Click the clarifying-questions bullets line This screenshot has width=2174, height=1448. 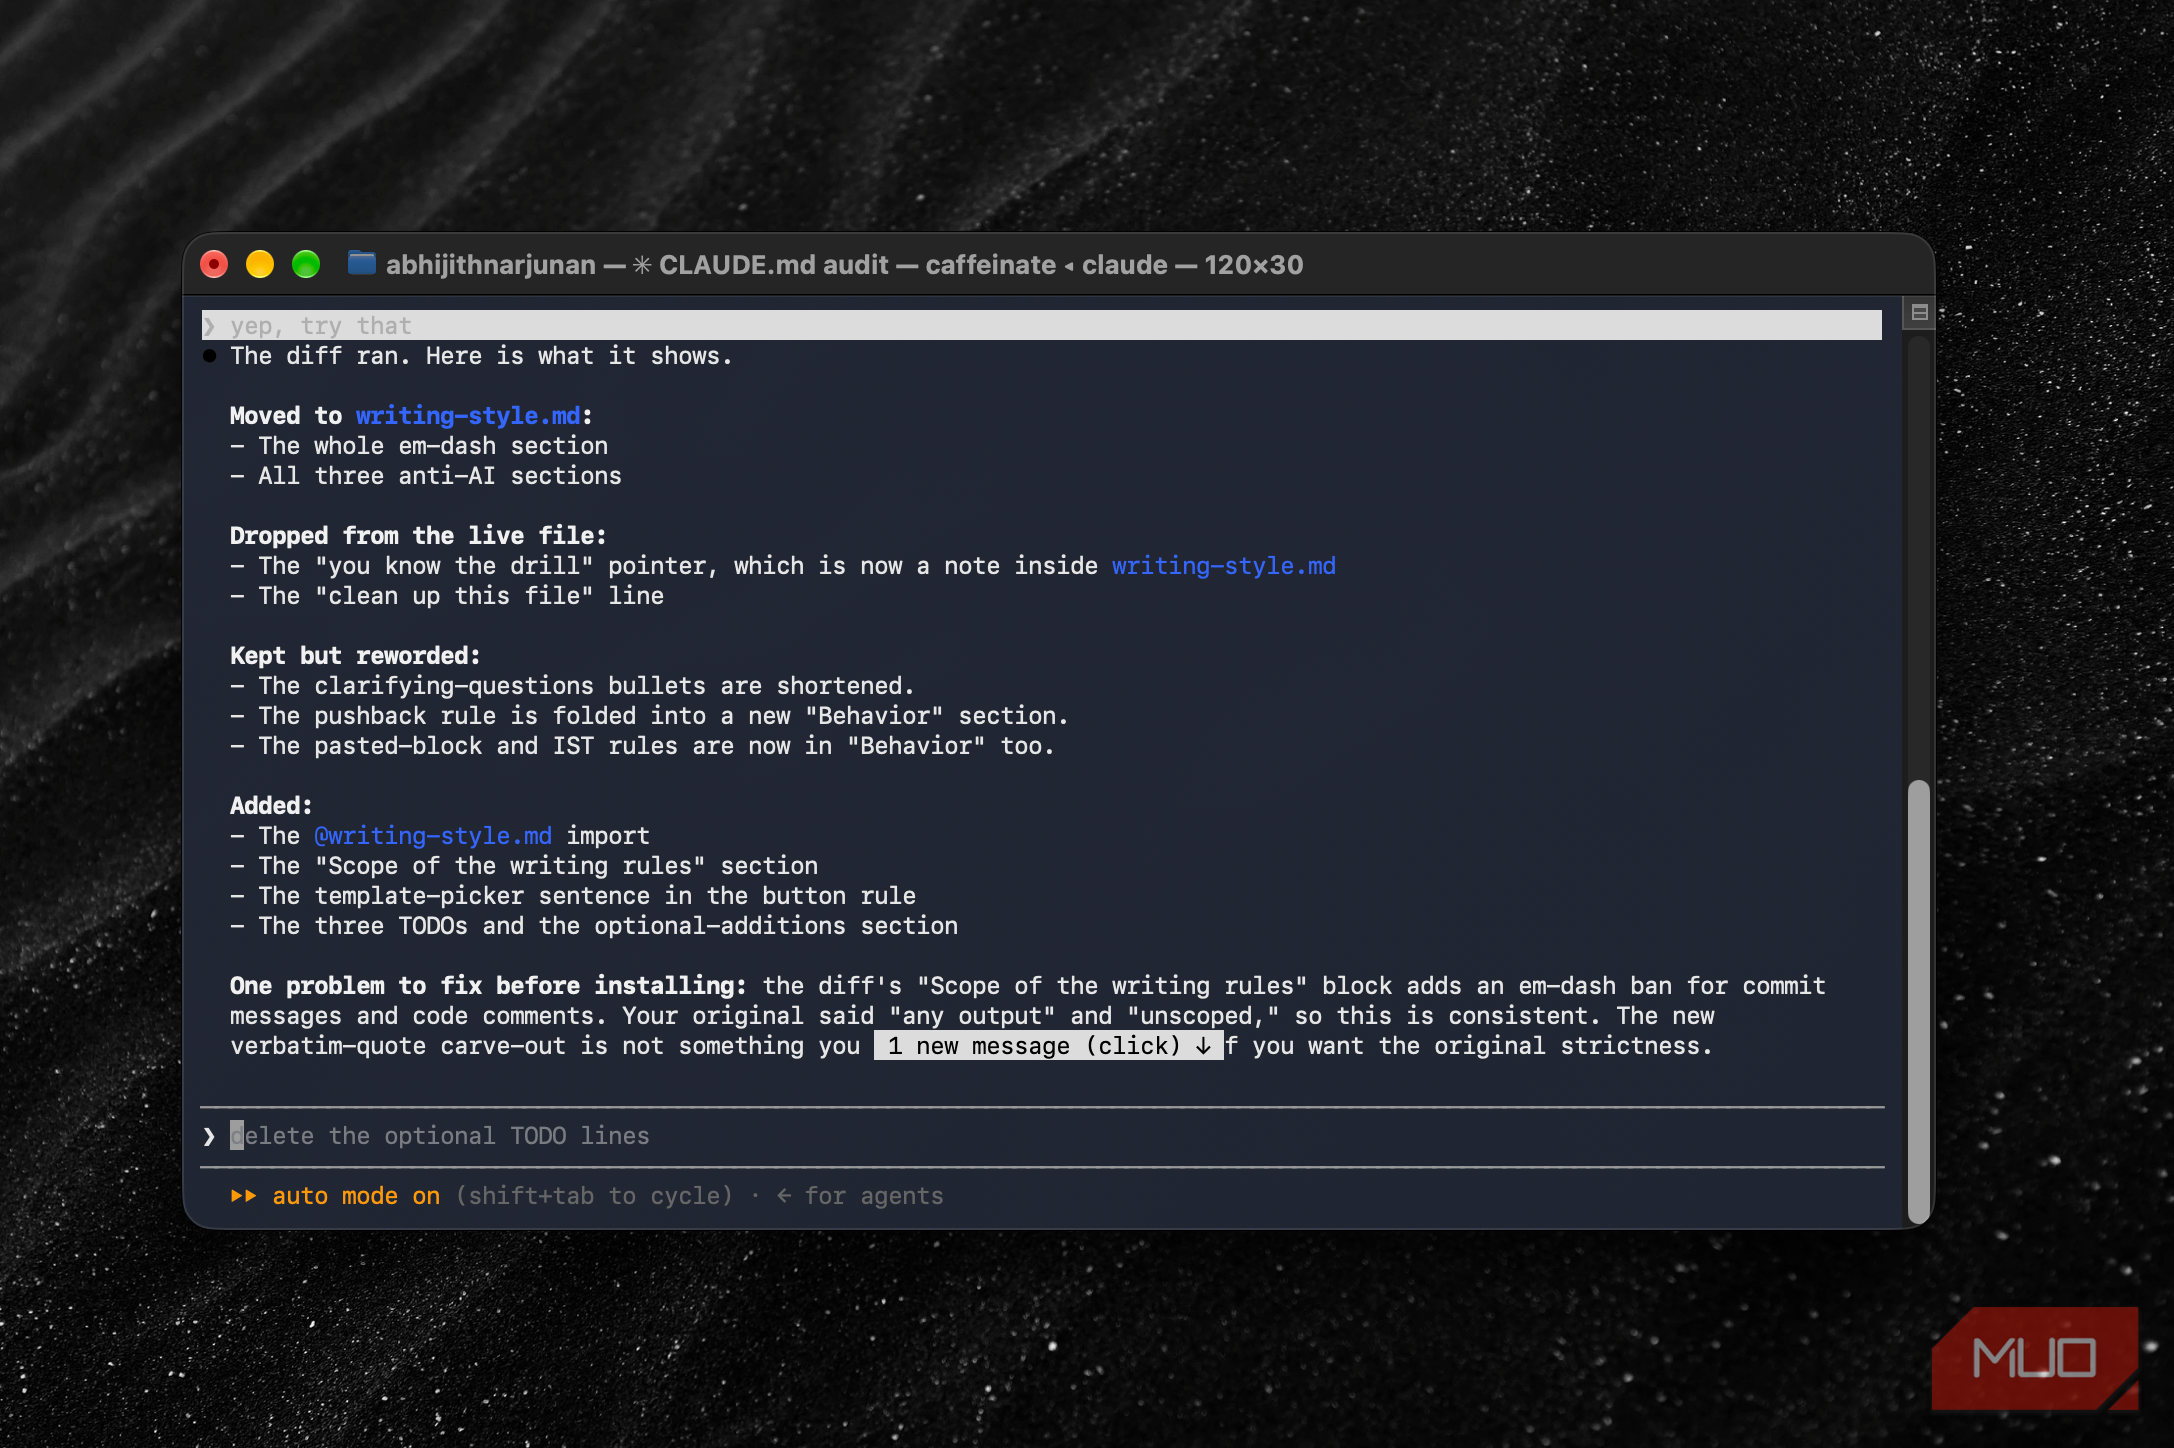point(572,686)
